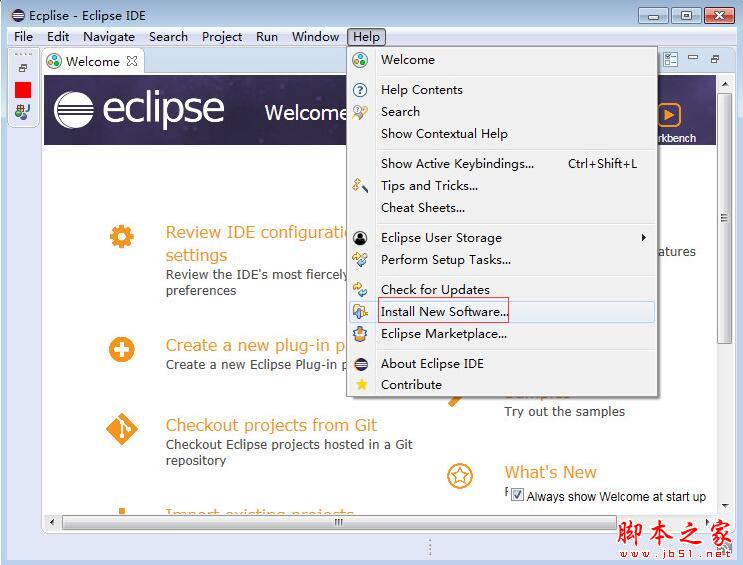Screen dimensions: 743x565
Task: Switch to the Welcome tab
Action: click(x=92, y=62)
